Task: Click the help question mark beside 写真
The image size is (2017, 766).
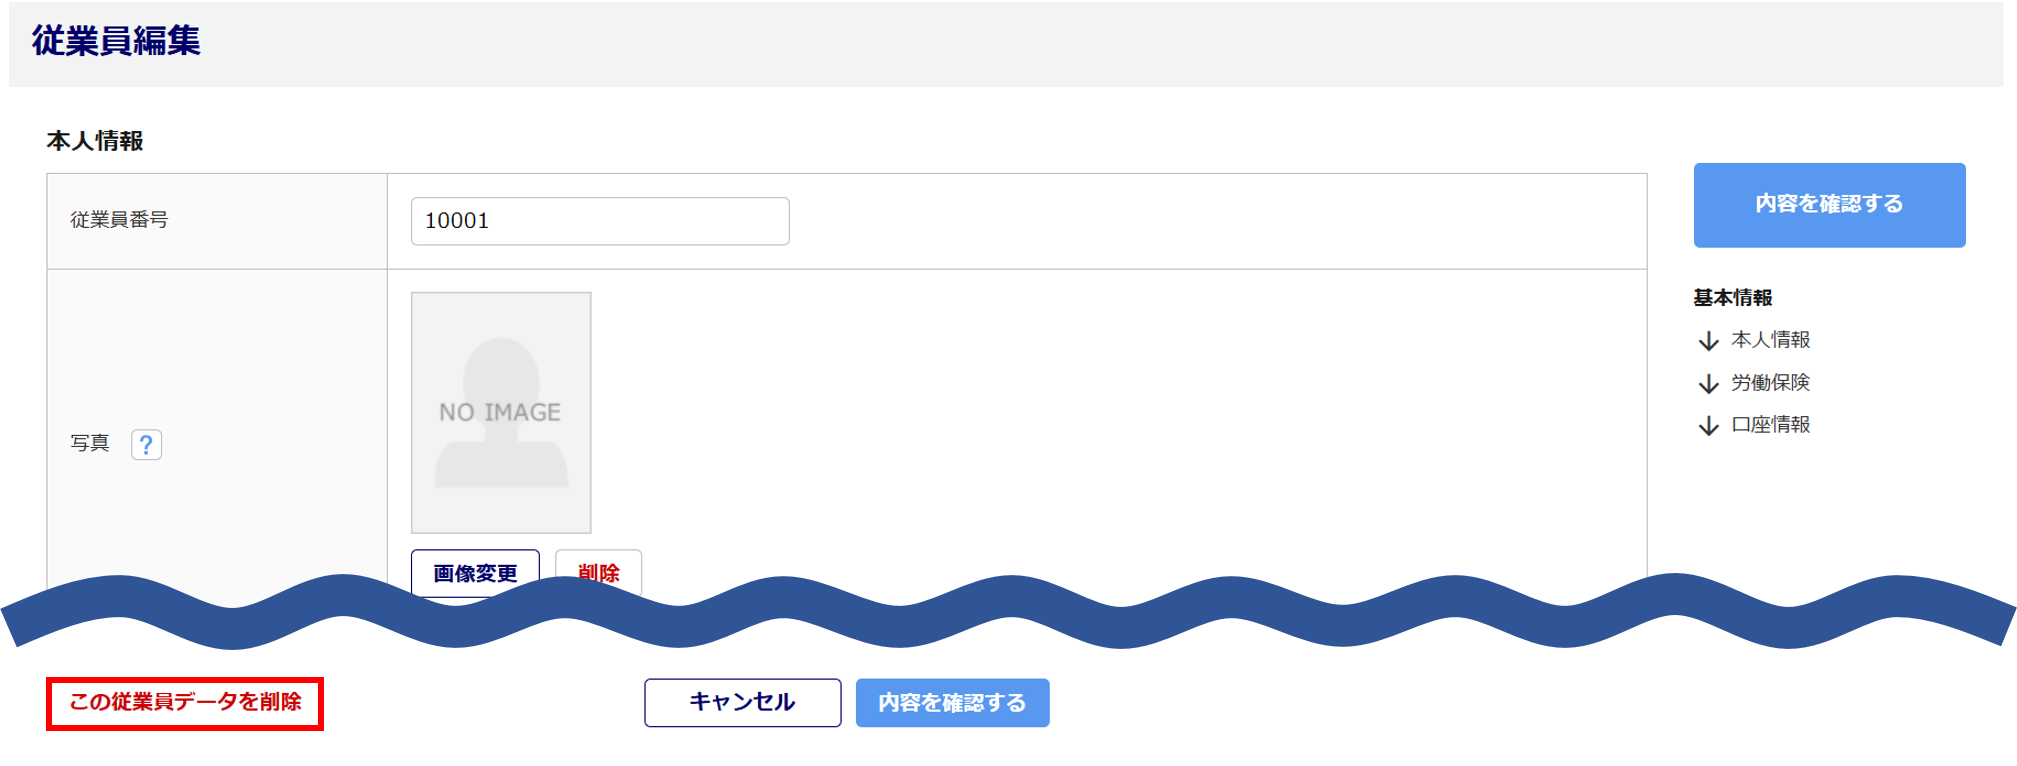Action: click(x=146, y=444)
